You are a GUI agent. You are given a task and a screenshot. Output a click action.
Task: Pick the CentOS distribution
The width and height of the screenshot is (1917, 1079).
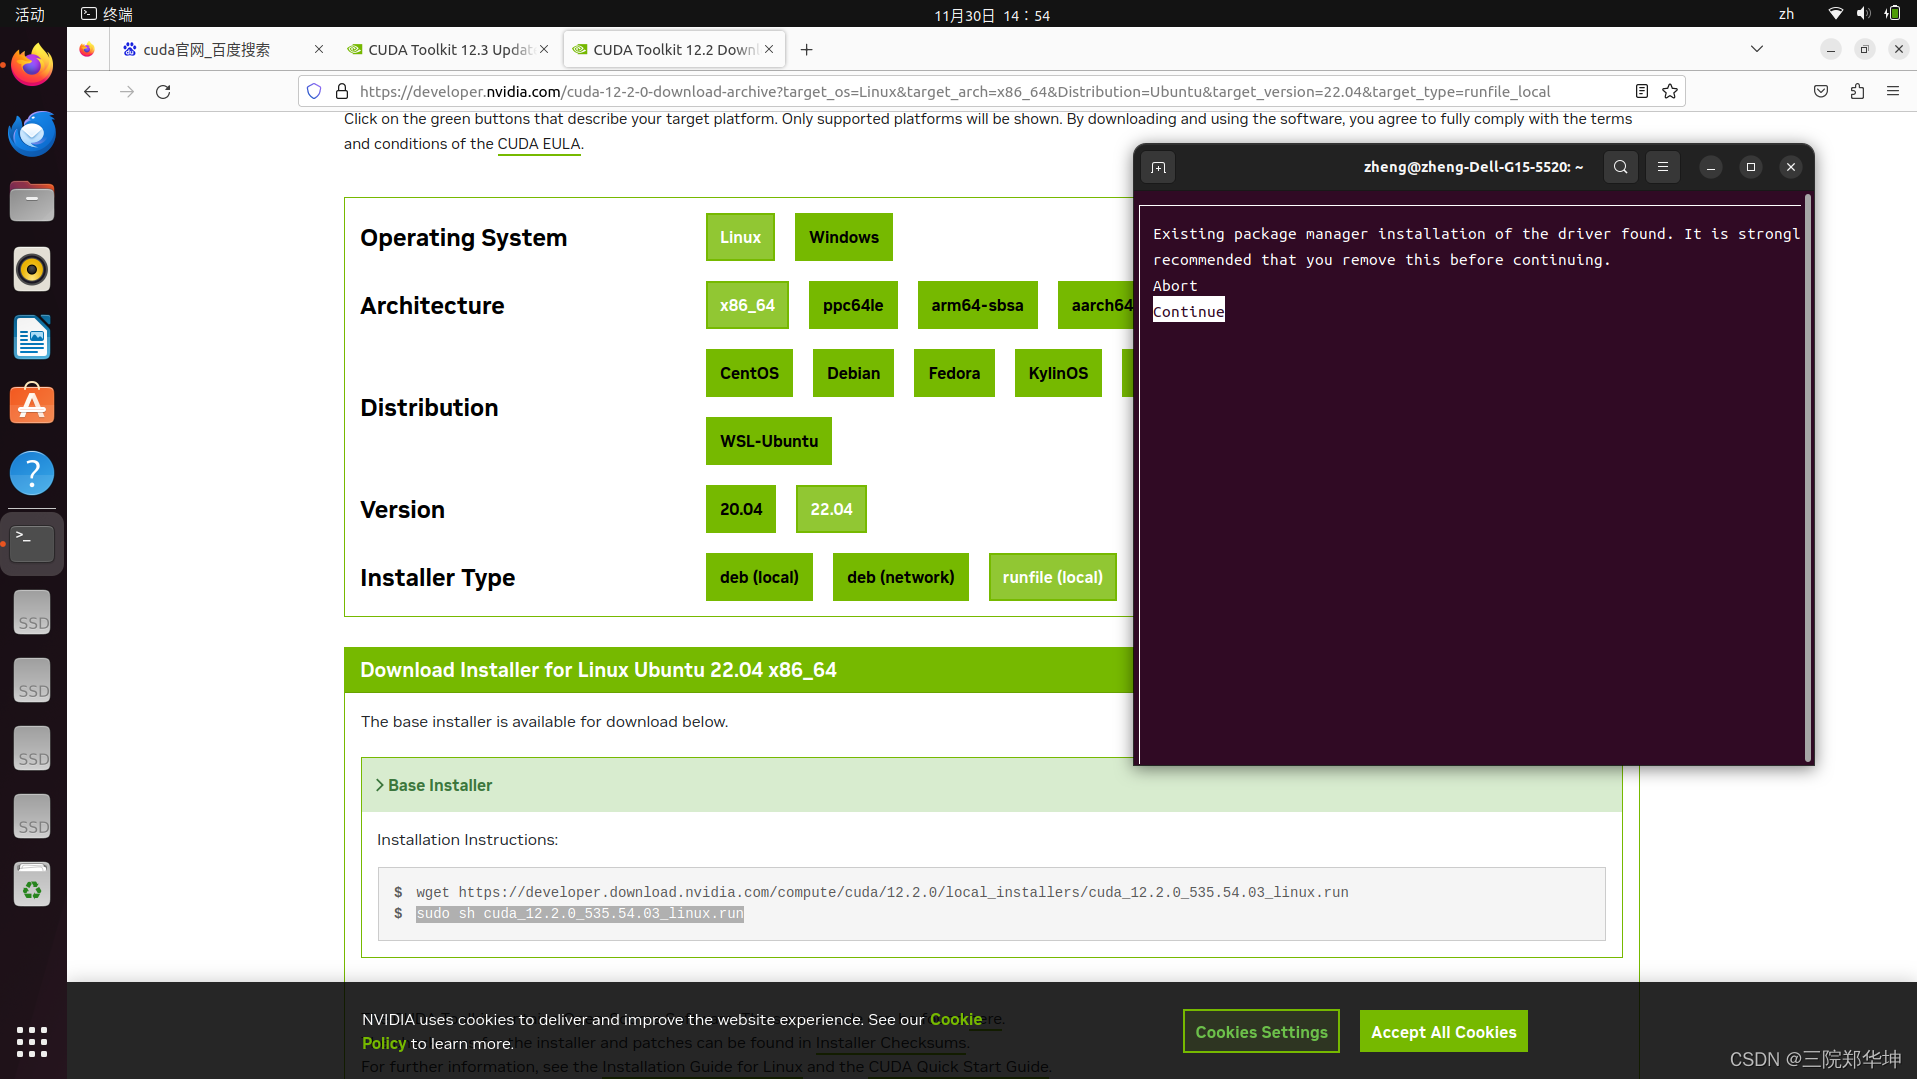click(x=749, y=374)
